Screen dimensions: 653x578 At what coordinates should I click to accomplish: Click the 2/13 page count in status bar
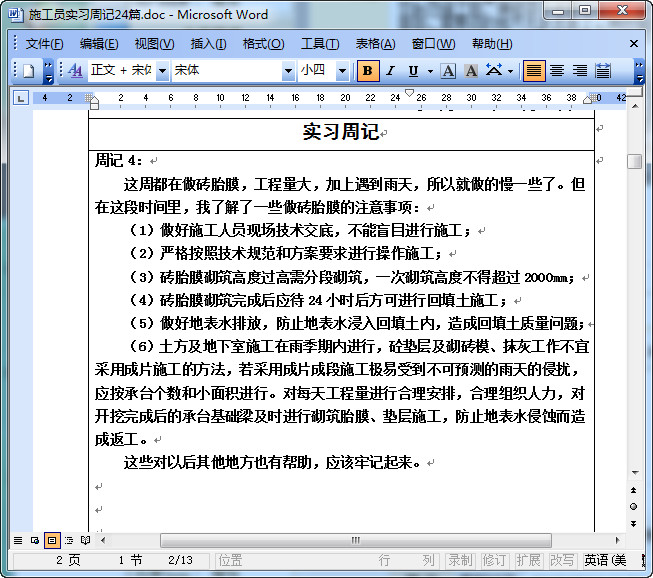point(180,560)
